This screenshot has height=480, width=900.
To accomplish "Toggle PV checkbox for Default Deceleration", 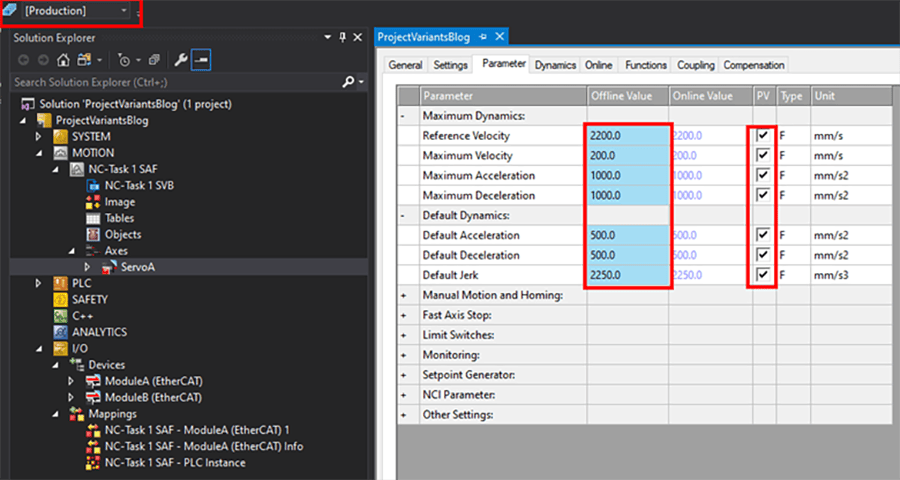I will (x=762, y=255).
